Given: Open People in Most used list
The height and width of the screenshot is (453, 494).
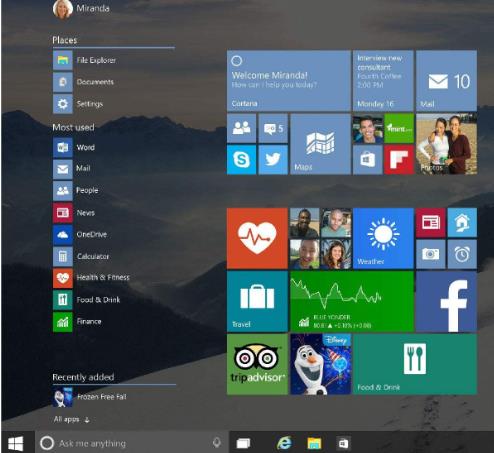Looking at the screenshot, I should [x=76, y=191].
